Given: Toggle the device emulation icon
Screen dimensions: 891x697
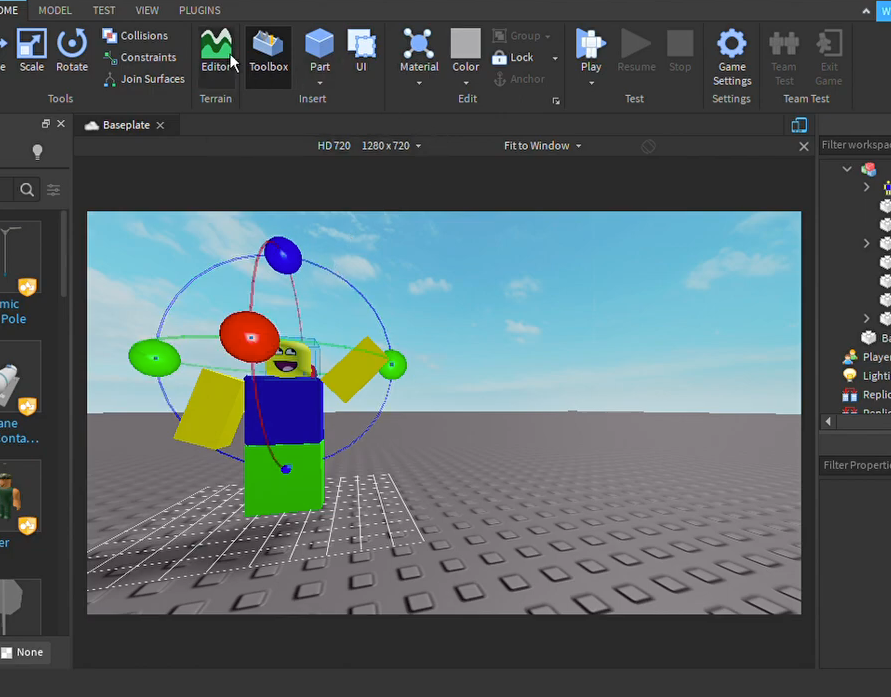Looking at the screenshot, I should pyautogui.click(x=800, y=125).
